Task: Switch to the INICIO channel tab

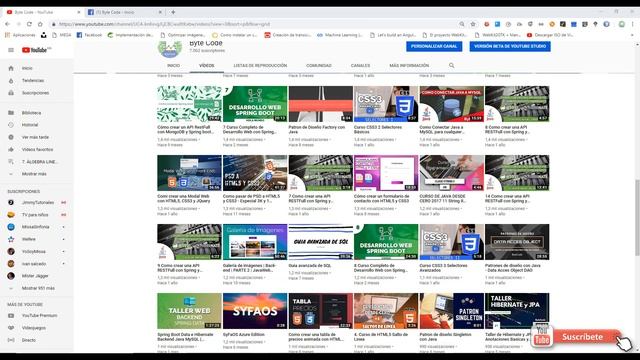Action: click(x=173, y=65)
